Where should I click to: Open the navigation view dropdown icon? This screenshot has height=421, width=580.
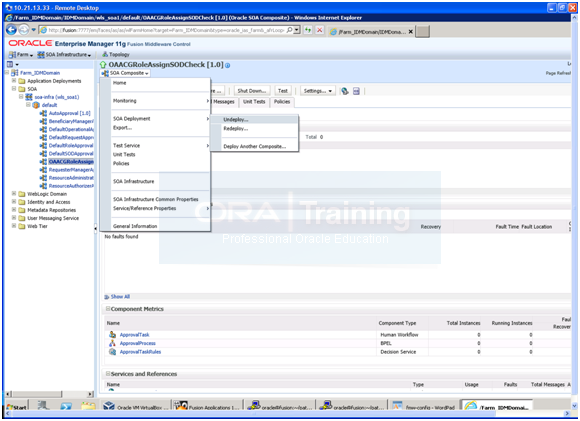click(13, 64)
